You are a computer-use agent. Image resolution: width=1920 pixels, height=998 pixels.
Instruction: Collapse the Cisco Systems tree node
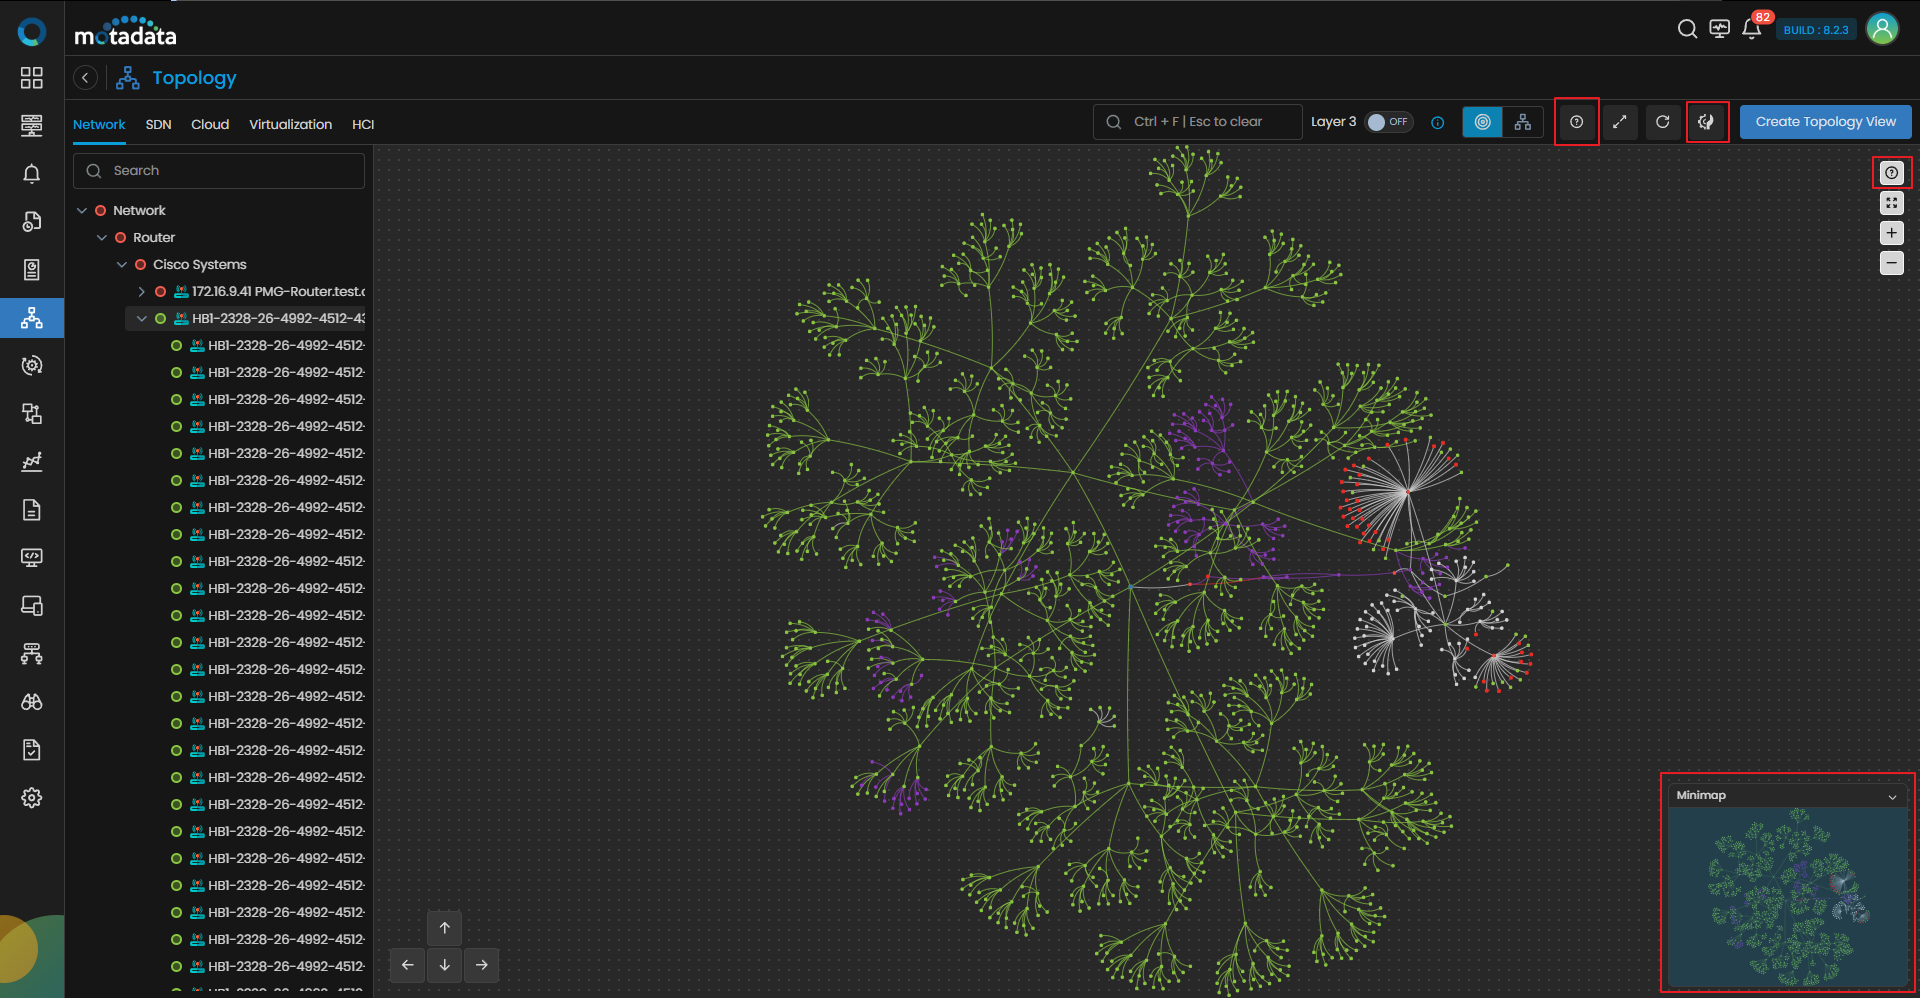(122, 265)
